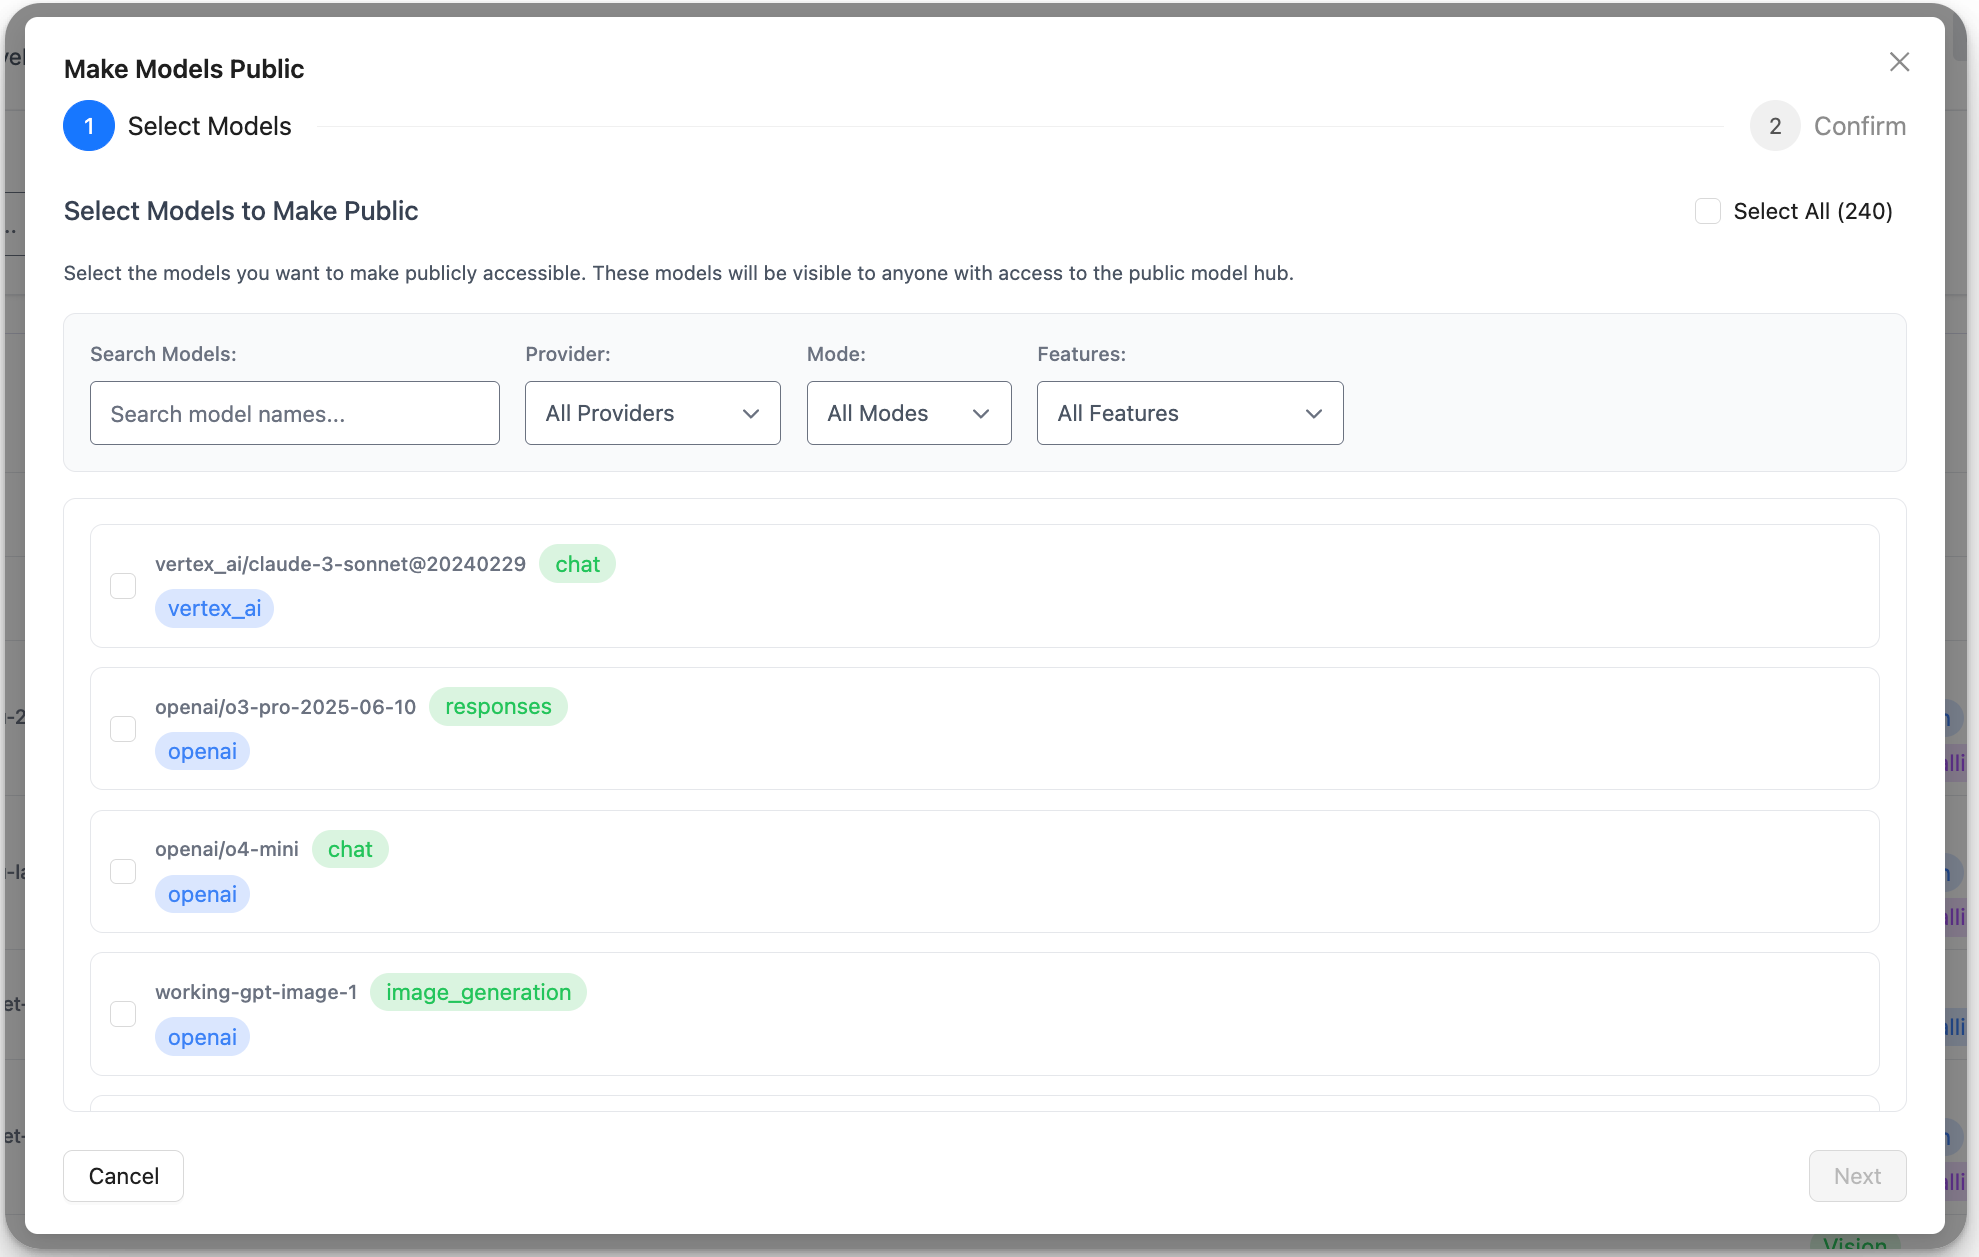This screenshot has height=1257, width=1979.
Task: Click the Search model names field
Action: (x=294, y=413)
